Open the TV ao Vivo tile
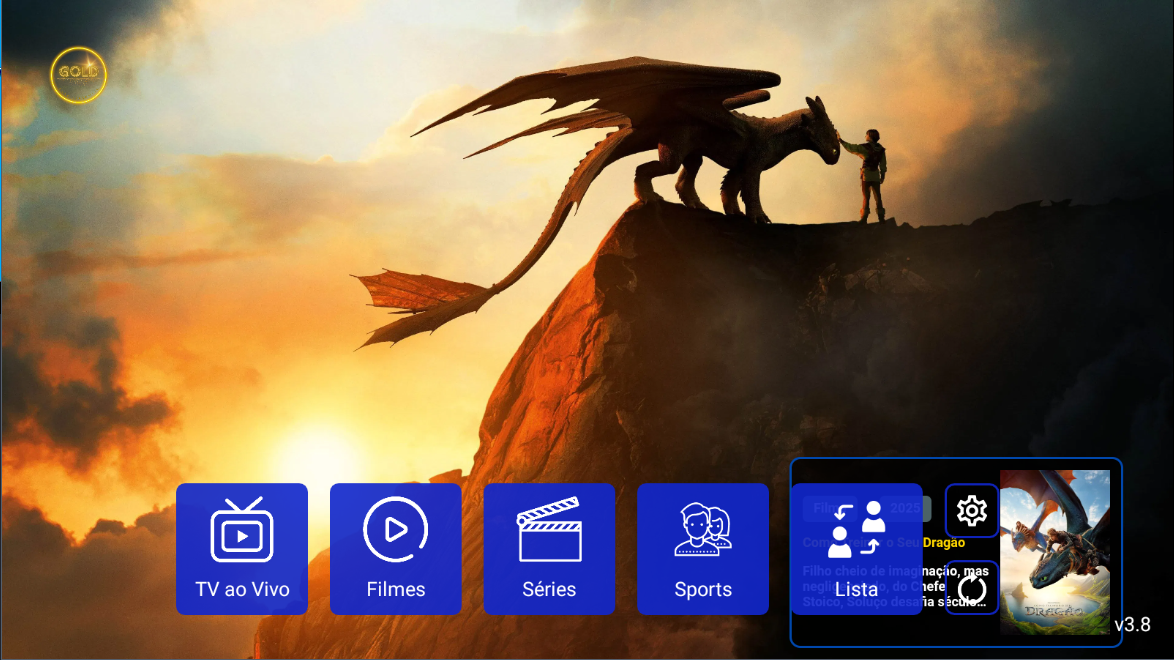 coord(242,548)
